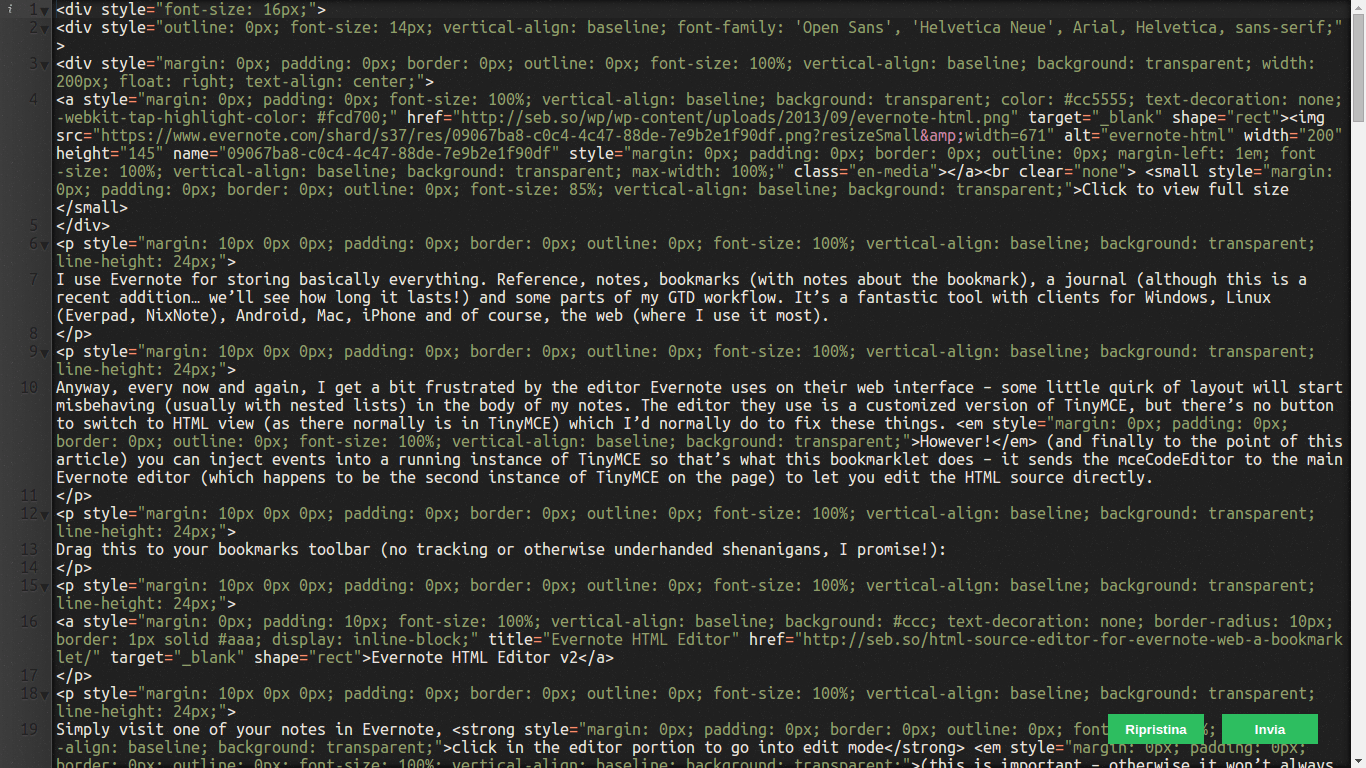This screenshot has width=1366, height=768.
Task: Submit with the green Invia button
Action: (1270, 729)
